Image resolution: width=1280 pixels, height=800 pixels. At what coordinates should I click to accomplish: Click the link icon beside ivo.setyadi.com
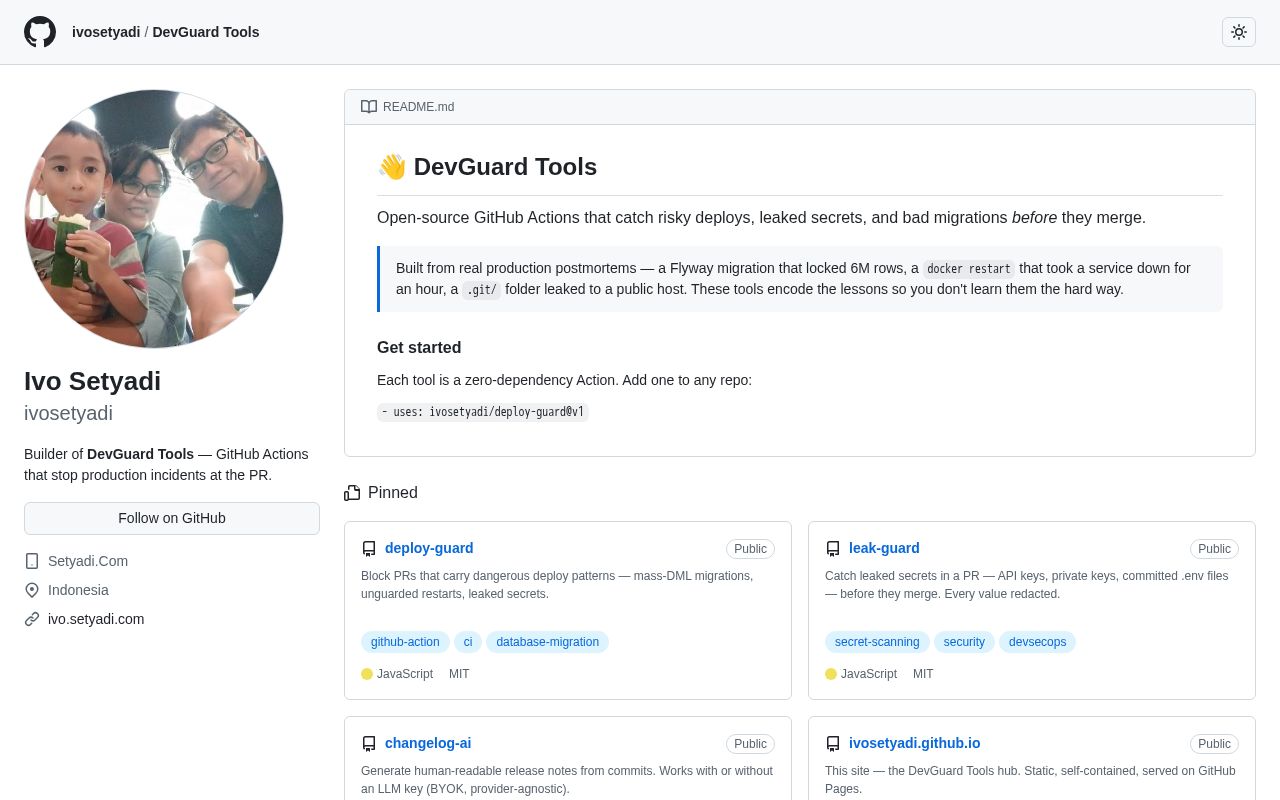click(x=32, y=619)
